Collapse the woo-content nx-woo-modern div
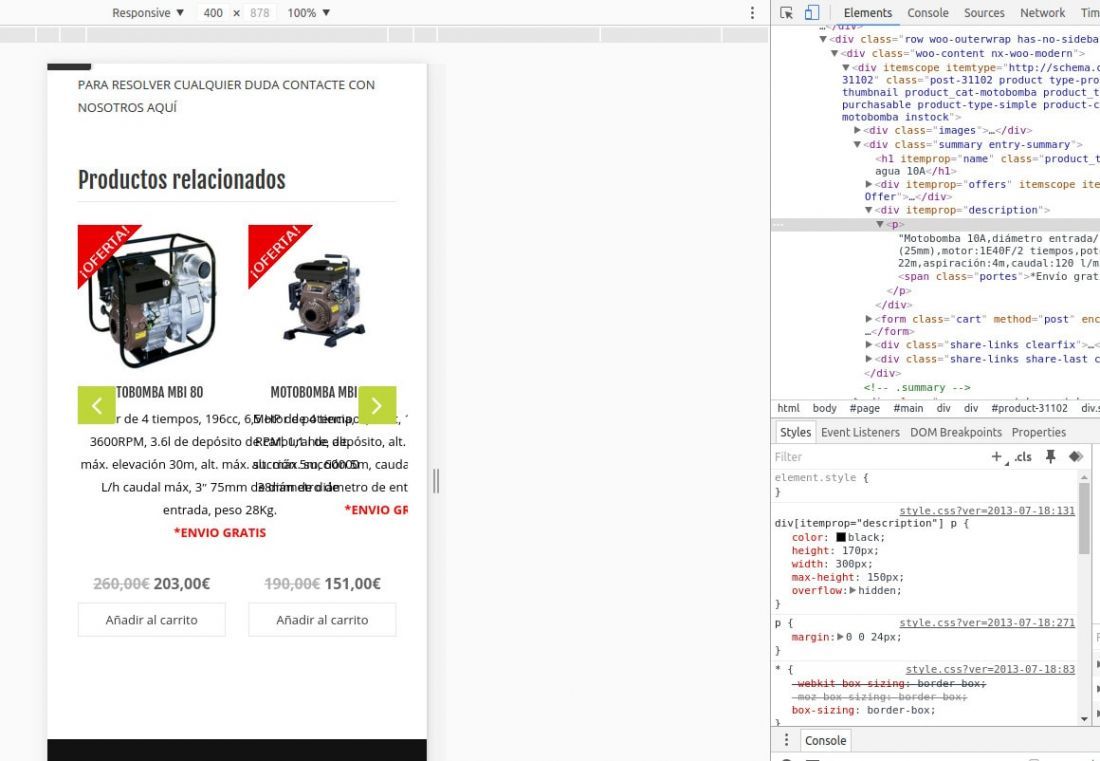This screenshot has width=1100, height=761. 834,53
